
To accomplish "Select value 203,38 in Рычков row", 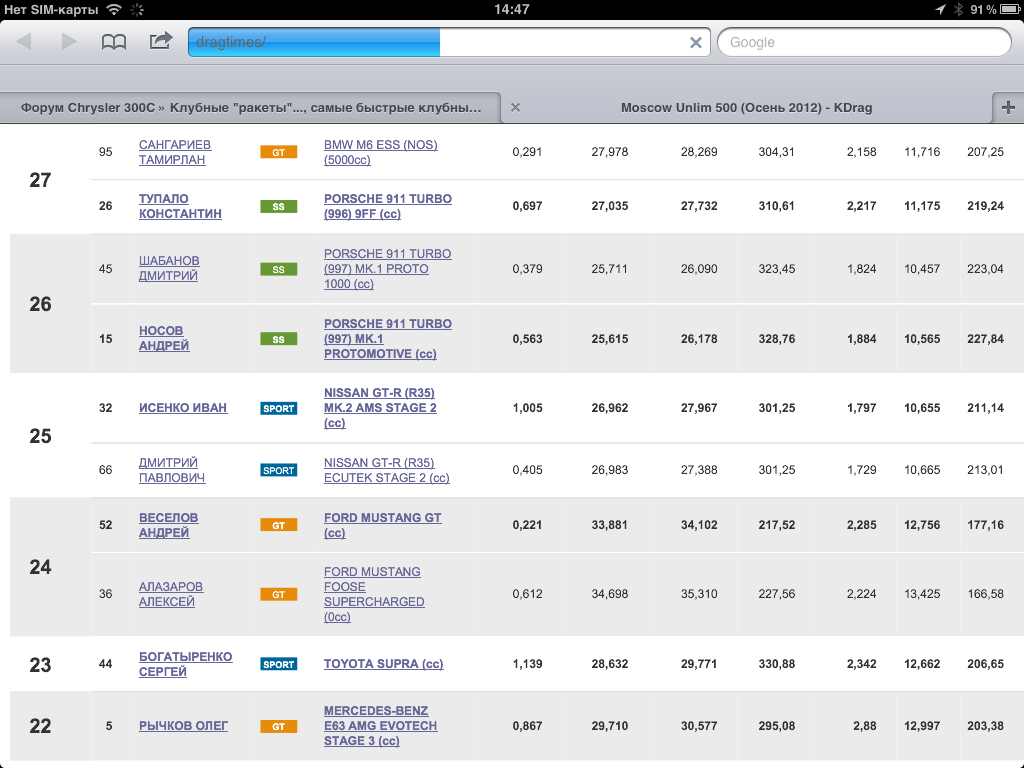I will coord(985,726).
